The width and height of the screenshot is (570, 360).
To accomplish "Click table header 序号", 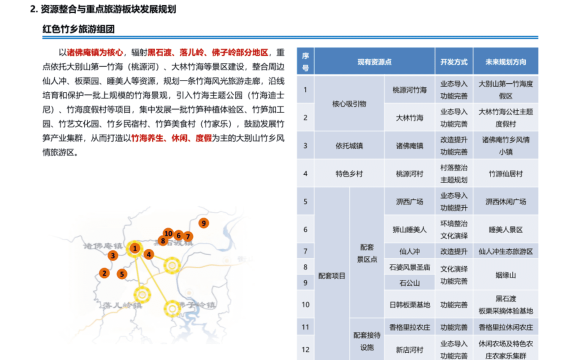I will 305,61.
